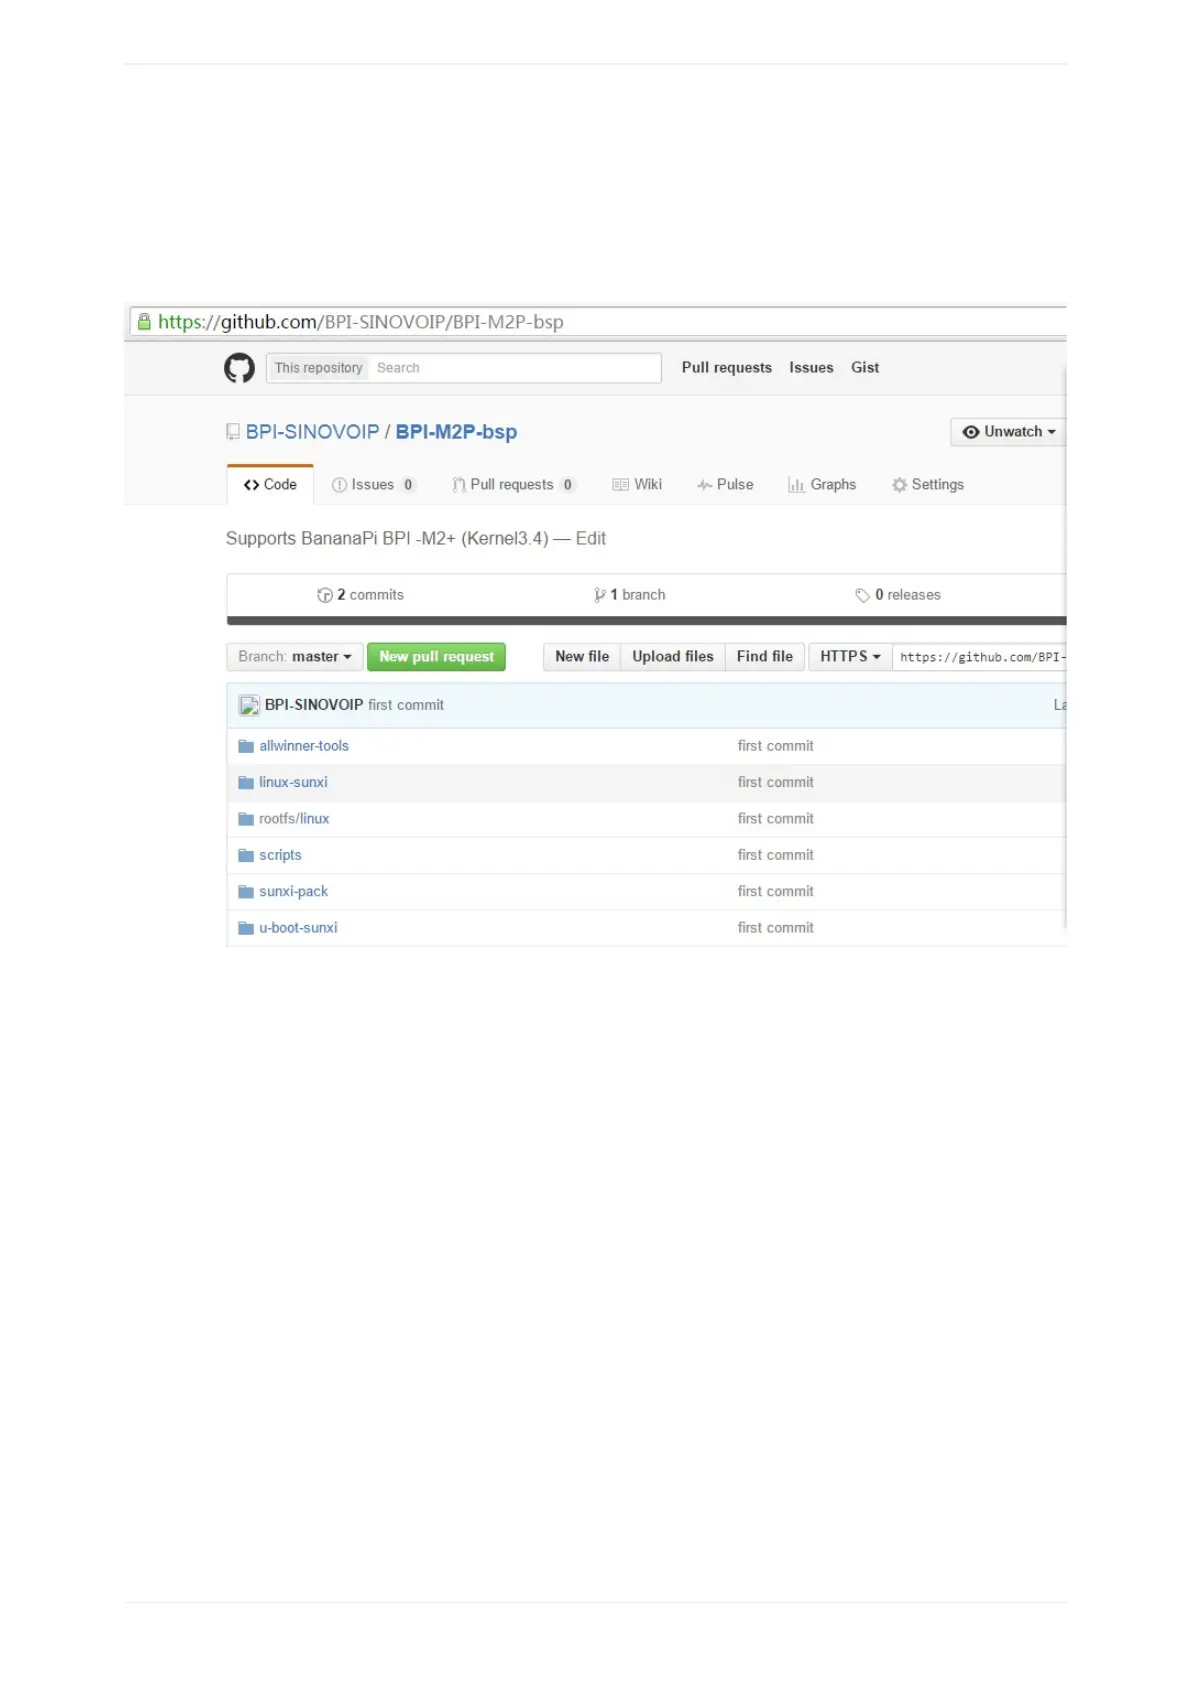Open the scripts folder

pyautogui.click(x=280, y=855)
